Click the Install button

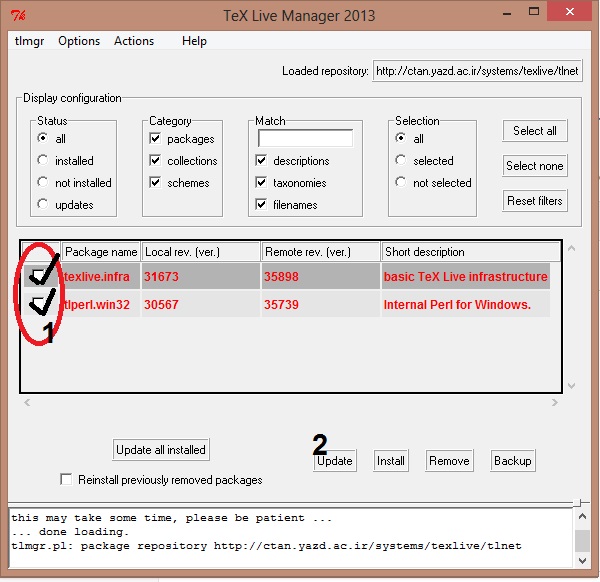click(x=391, y=461)
